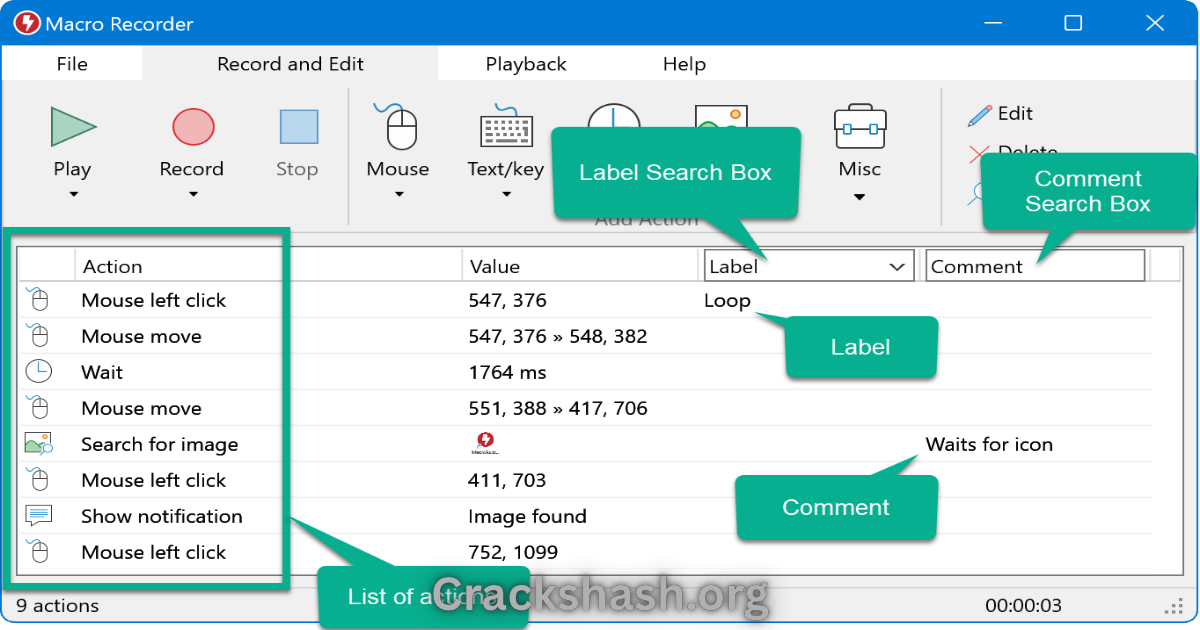
Task: Click the Play button label
Action: 72,169
